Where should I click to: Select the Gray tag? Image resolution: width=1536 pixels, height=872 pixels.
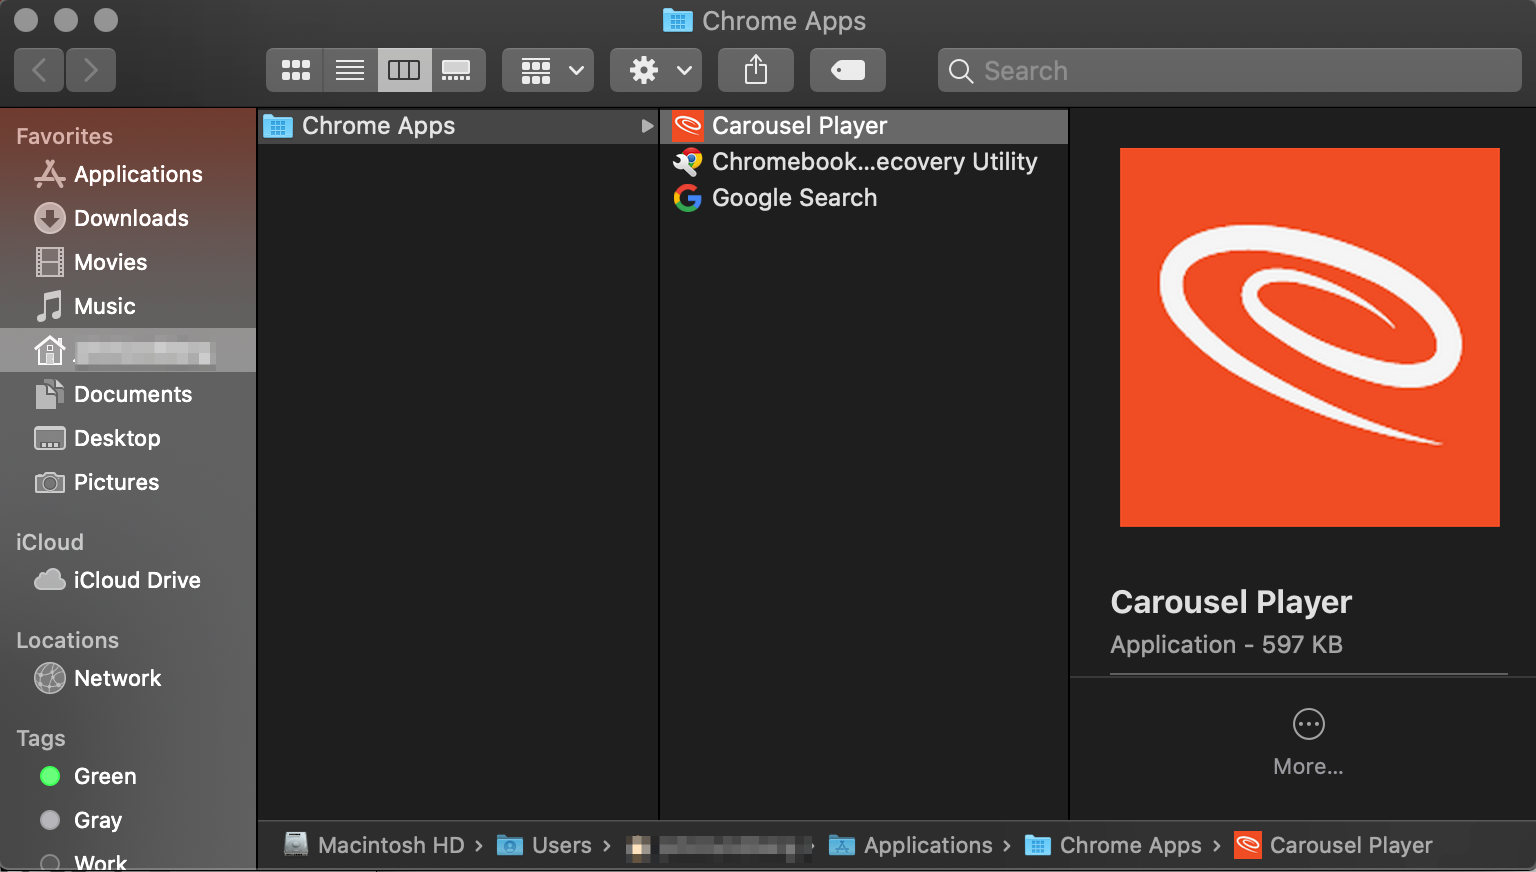pyautogui.click(x=128, y=820)
